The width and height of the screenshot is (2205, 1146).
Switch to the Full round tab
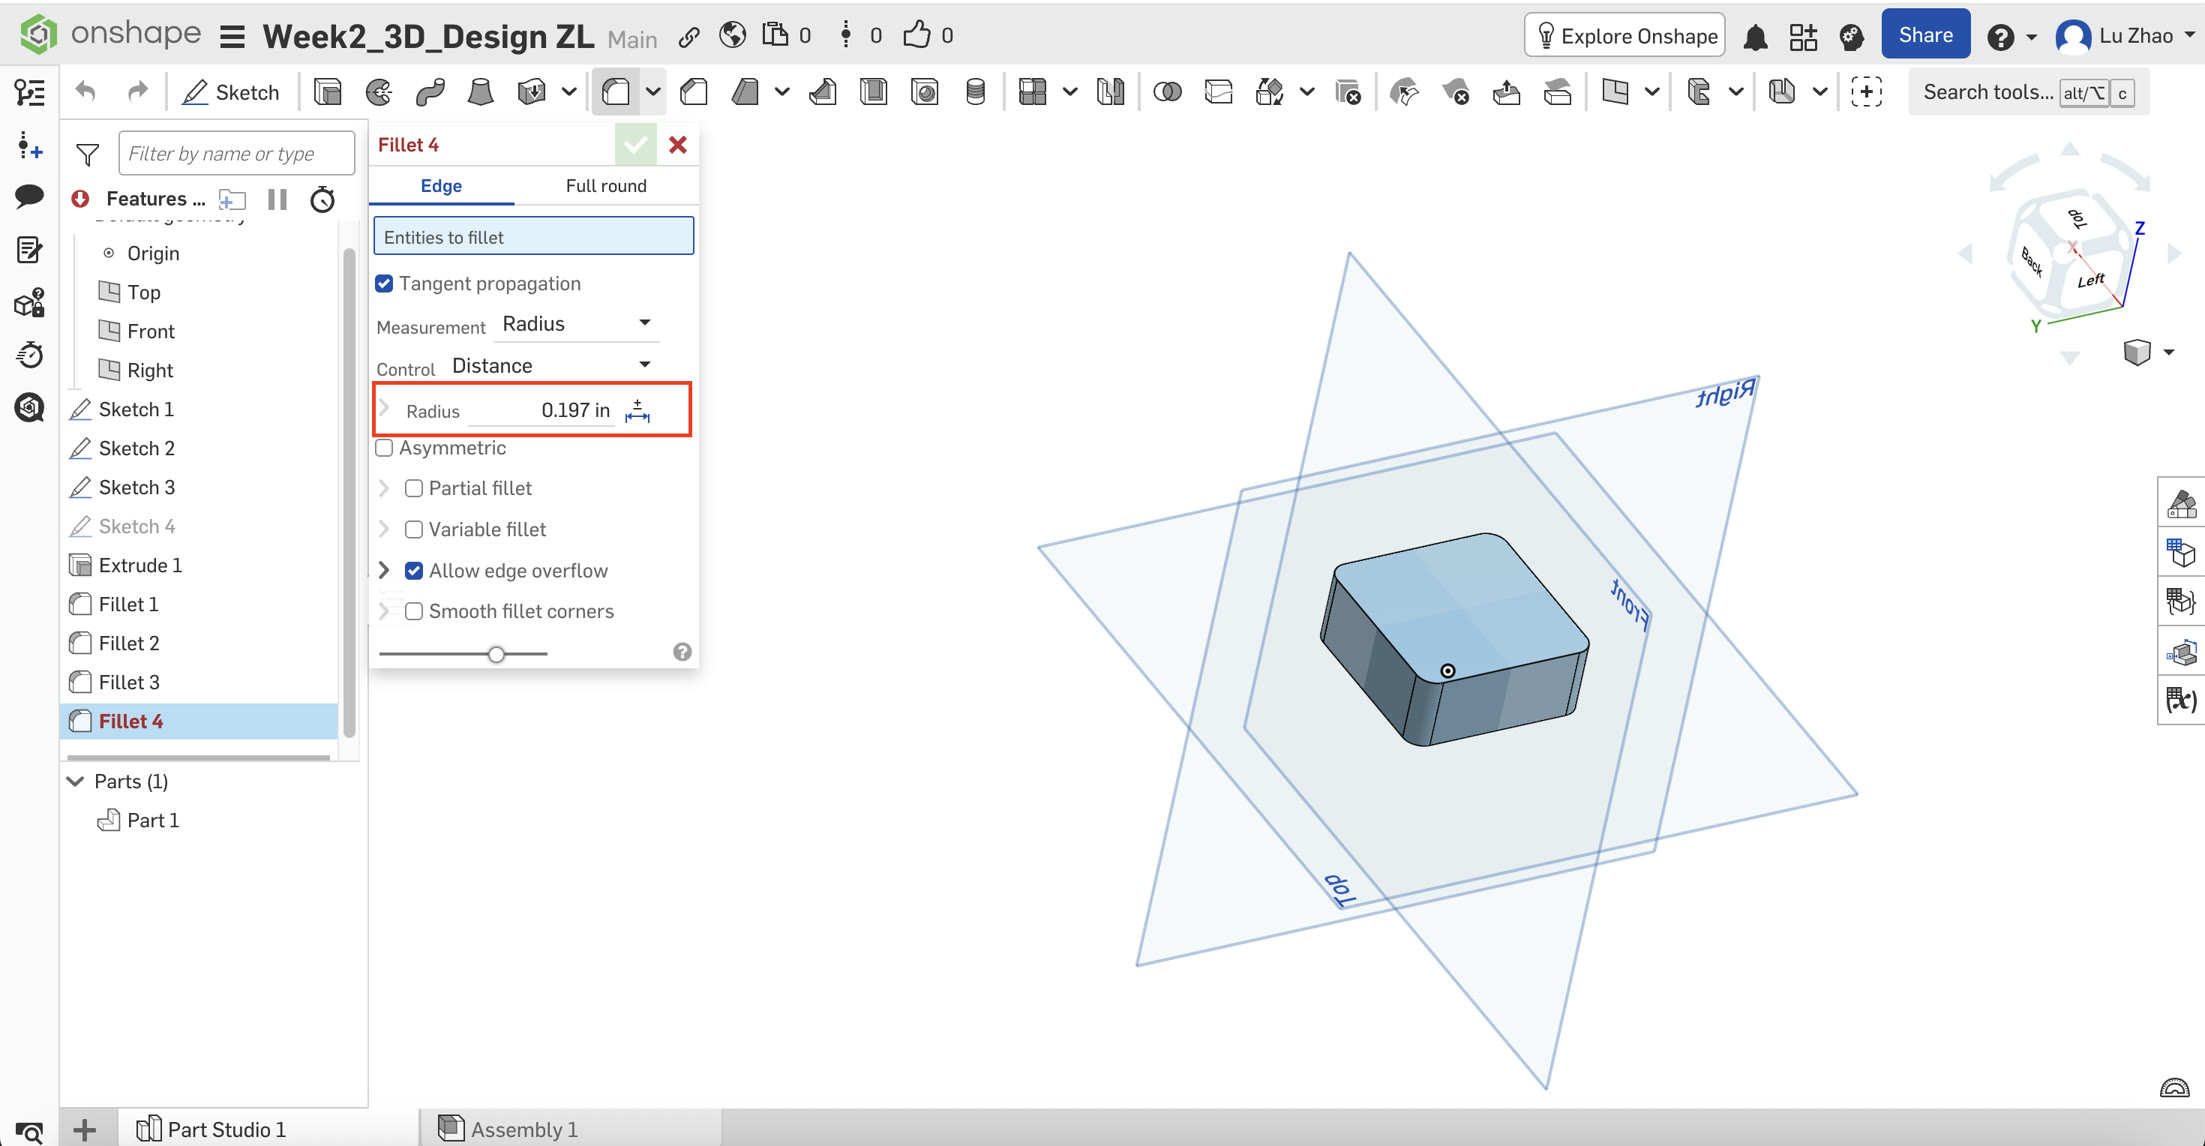pyautogui.click(x=606, y=186)
